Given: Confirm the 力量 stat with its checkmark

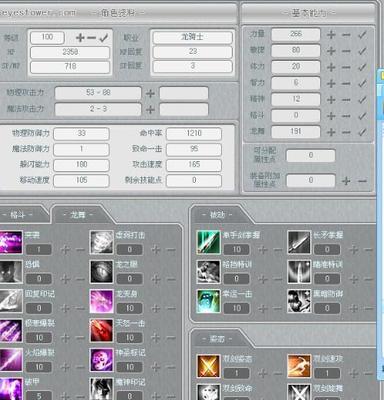Looking at the screenshot, I should click(x=362, y=34).
